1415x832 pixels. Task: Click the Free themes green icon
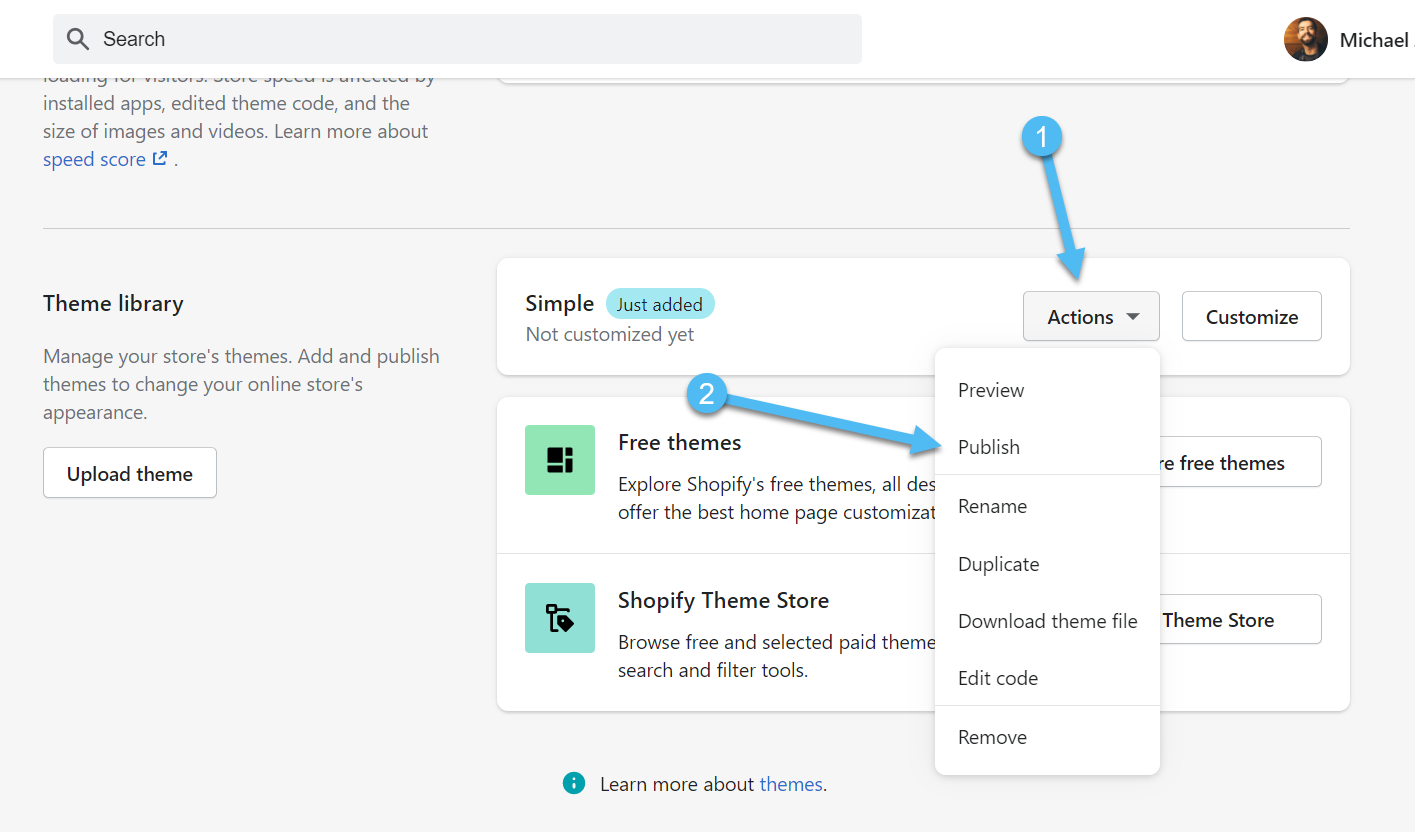[560, 460]
